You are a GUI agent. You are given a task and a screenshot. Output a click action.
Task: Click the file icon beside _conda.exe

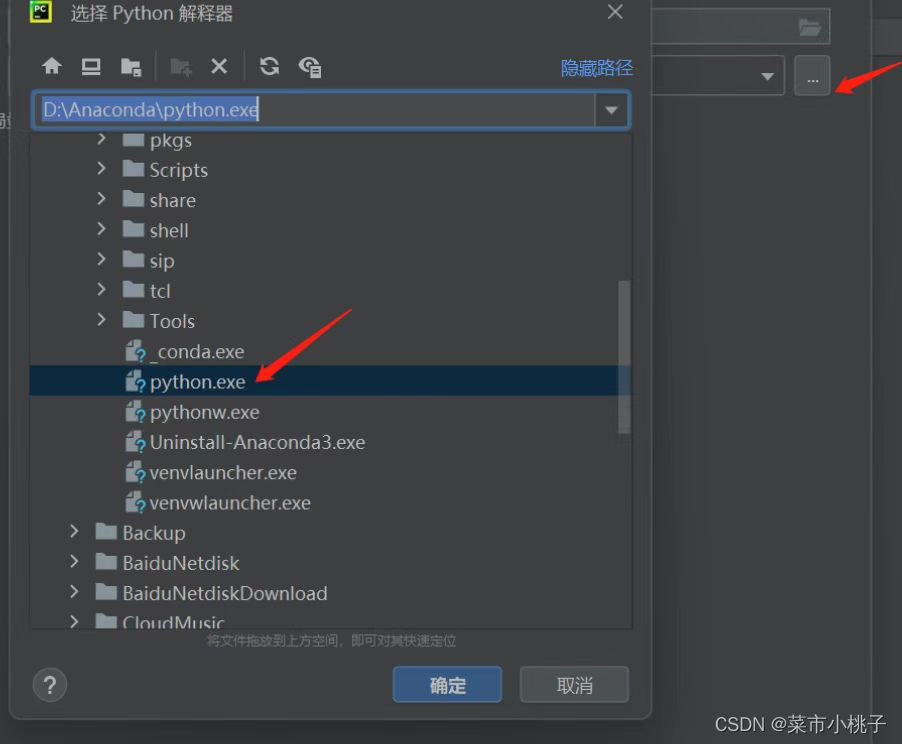136,352
